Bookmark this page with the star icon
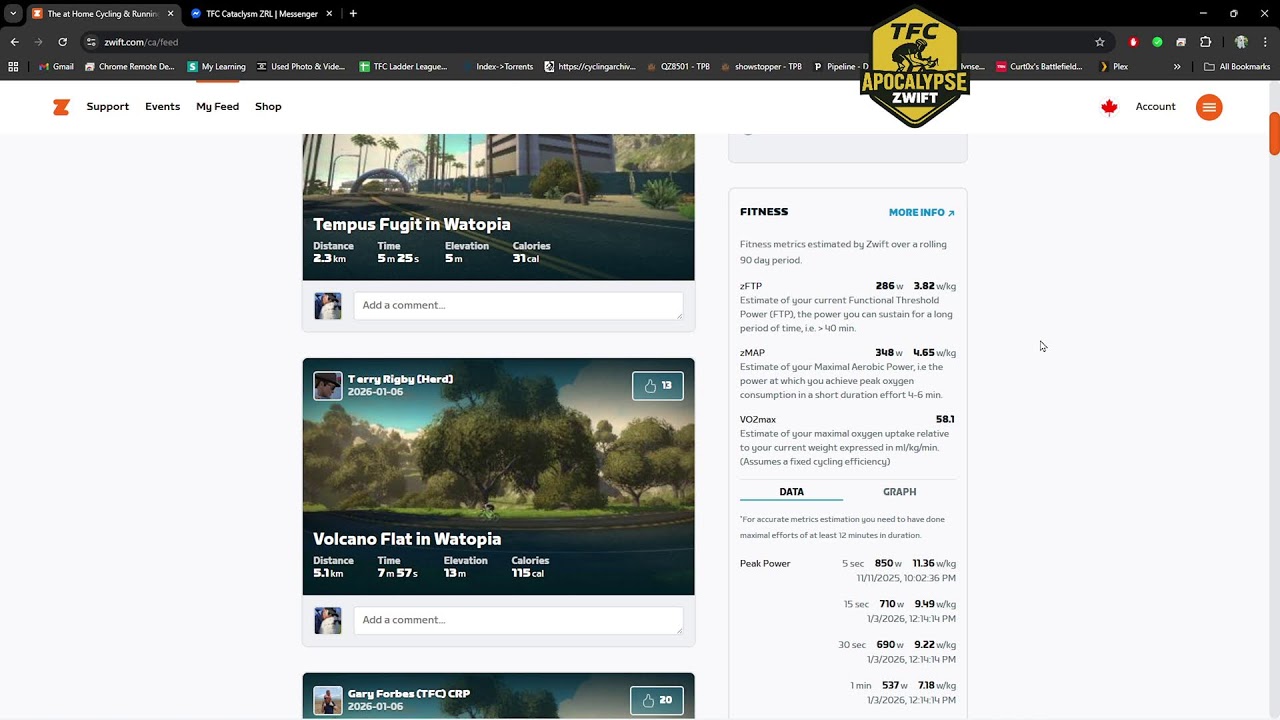This screenshot has width=1280, height=720. pyautogui.click(x=1100, y=42)
